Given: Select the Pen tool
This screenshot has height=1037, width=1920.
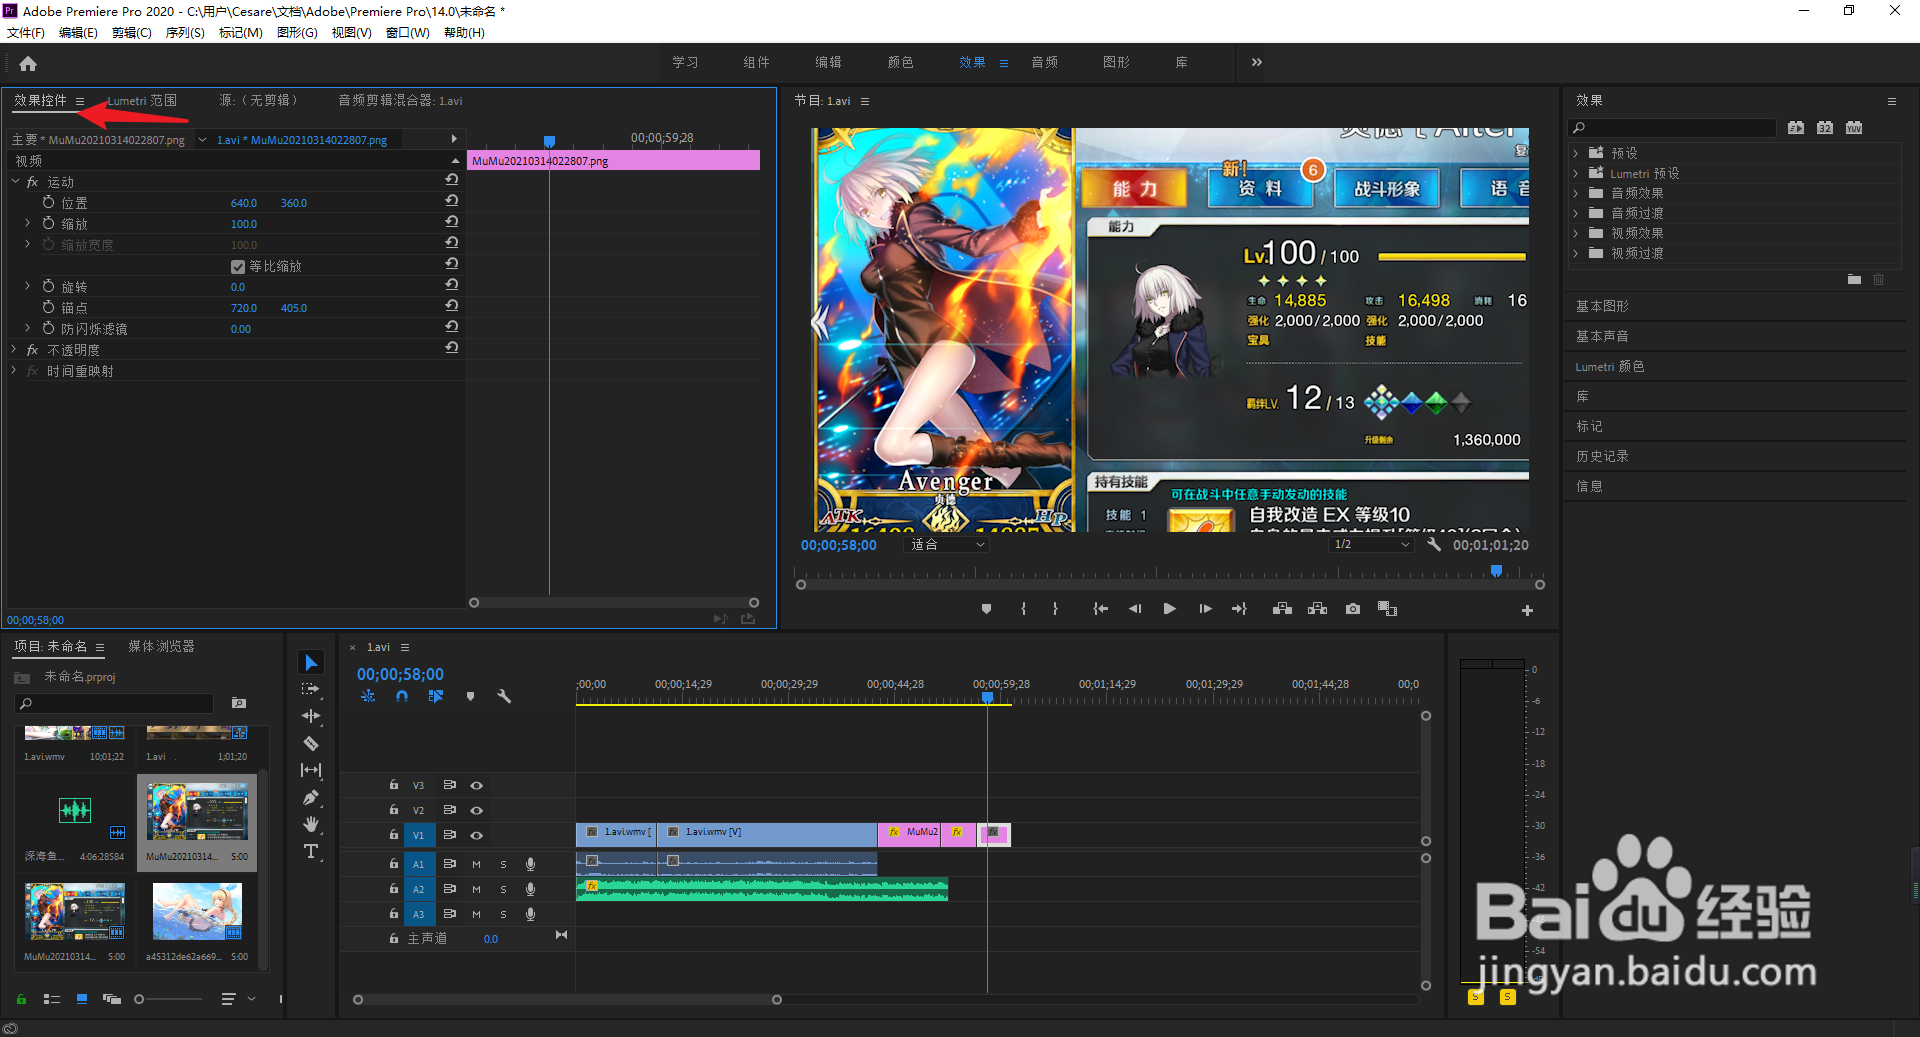Looking at the screenshot, I should [311, 797].
